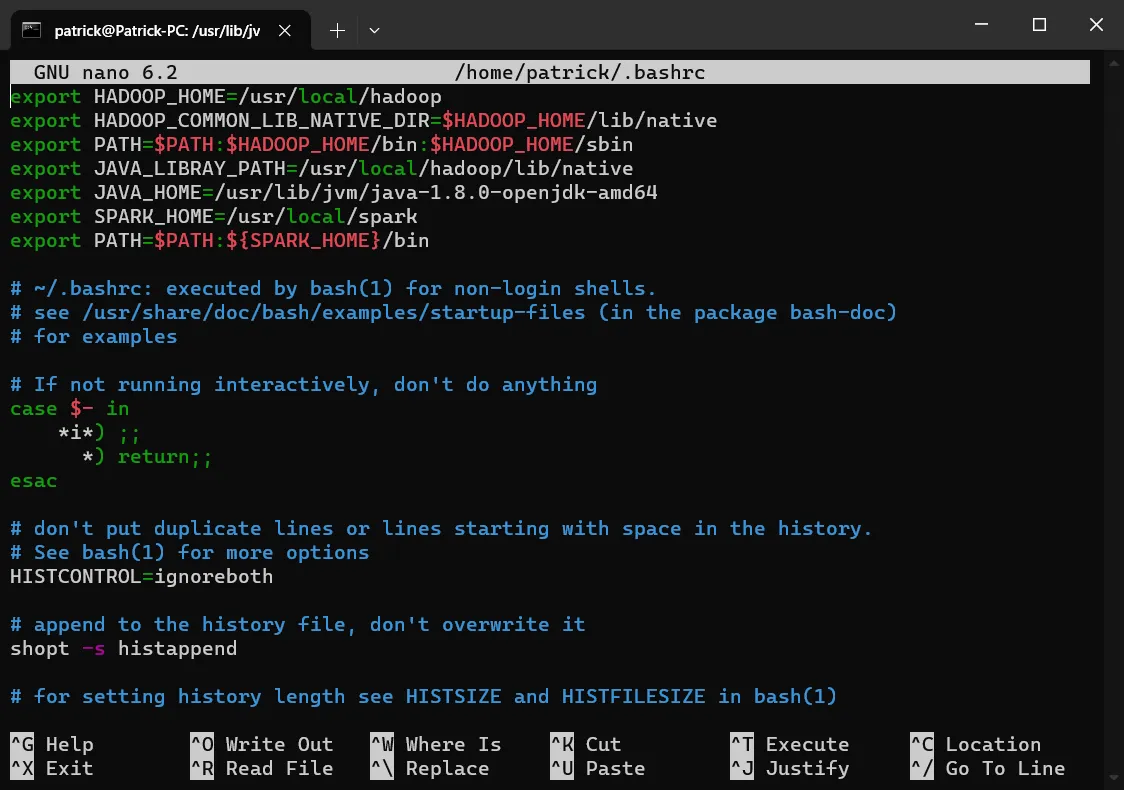Click the 'append to the history file' comment
The image size is (1124, 790).
tap(297, 625)
